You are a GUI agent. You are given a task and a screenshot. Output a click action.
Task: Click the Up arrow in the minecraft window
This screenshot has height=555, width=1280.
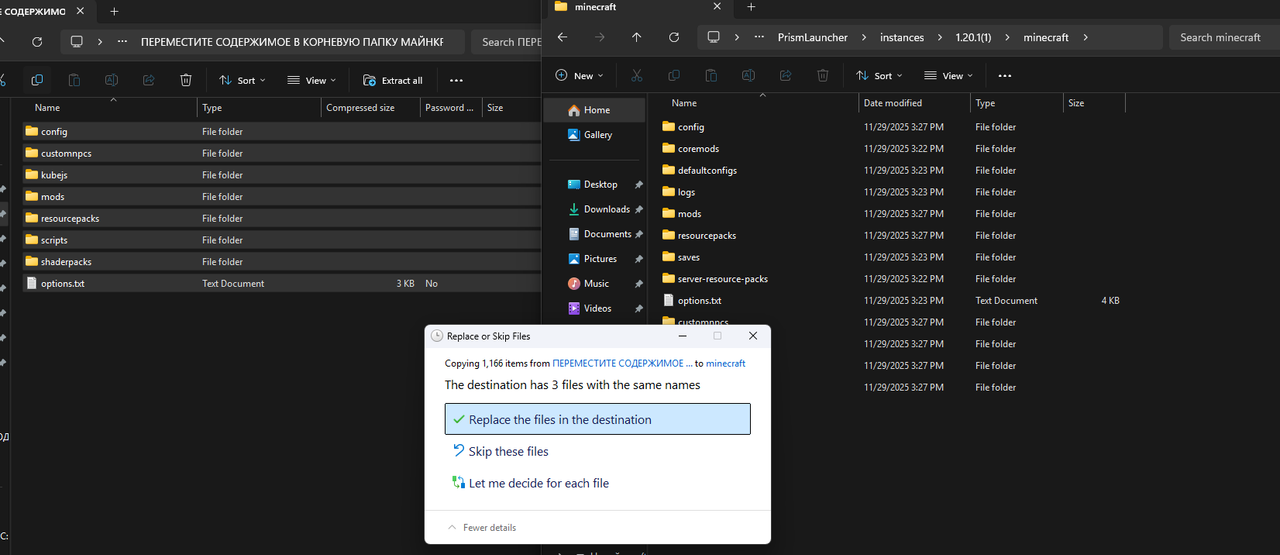pyautogui.click(x=637, y=37)
